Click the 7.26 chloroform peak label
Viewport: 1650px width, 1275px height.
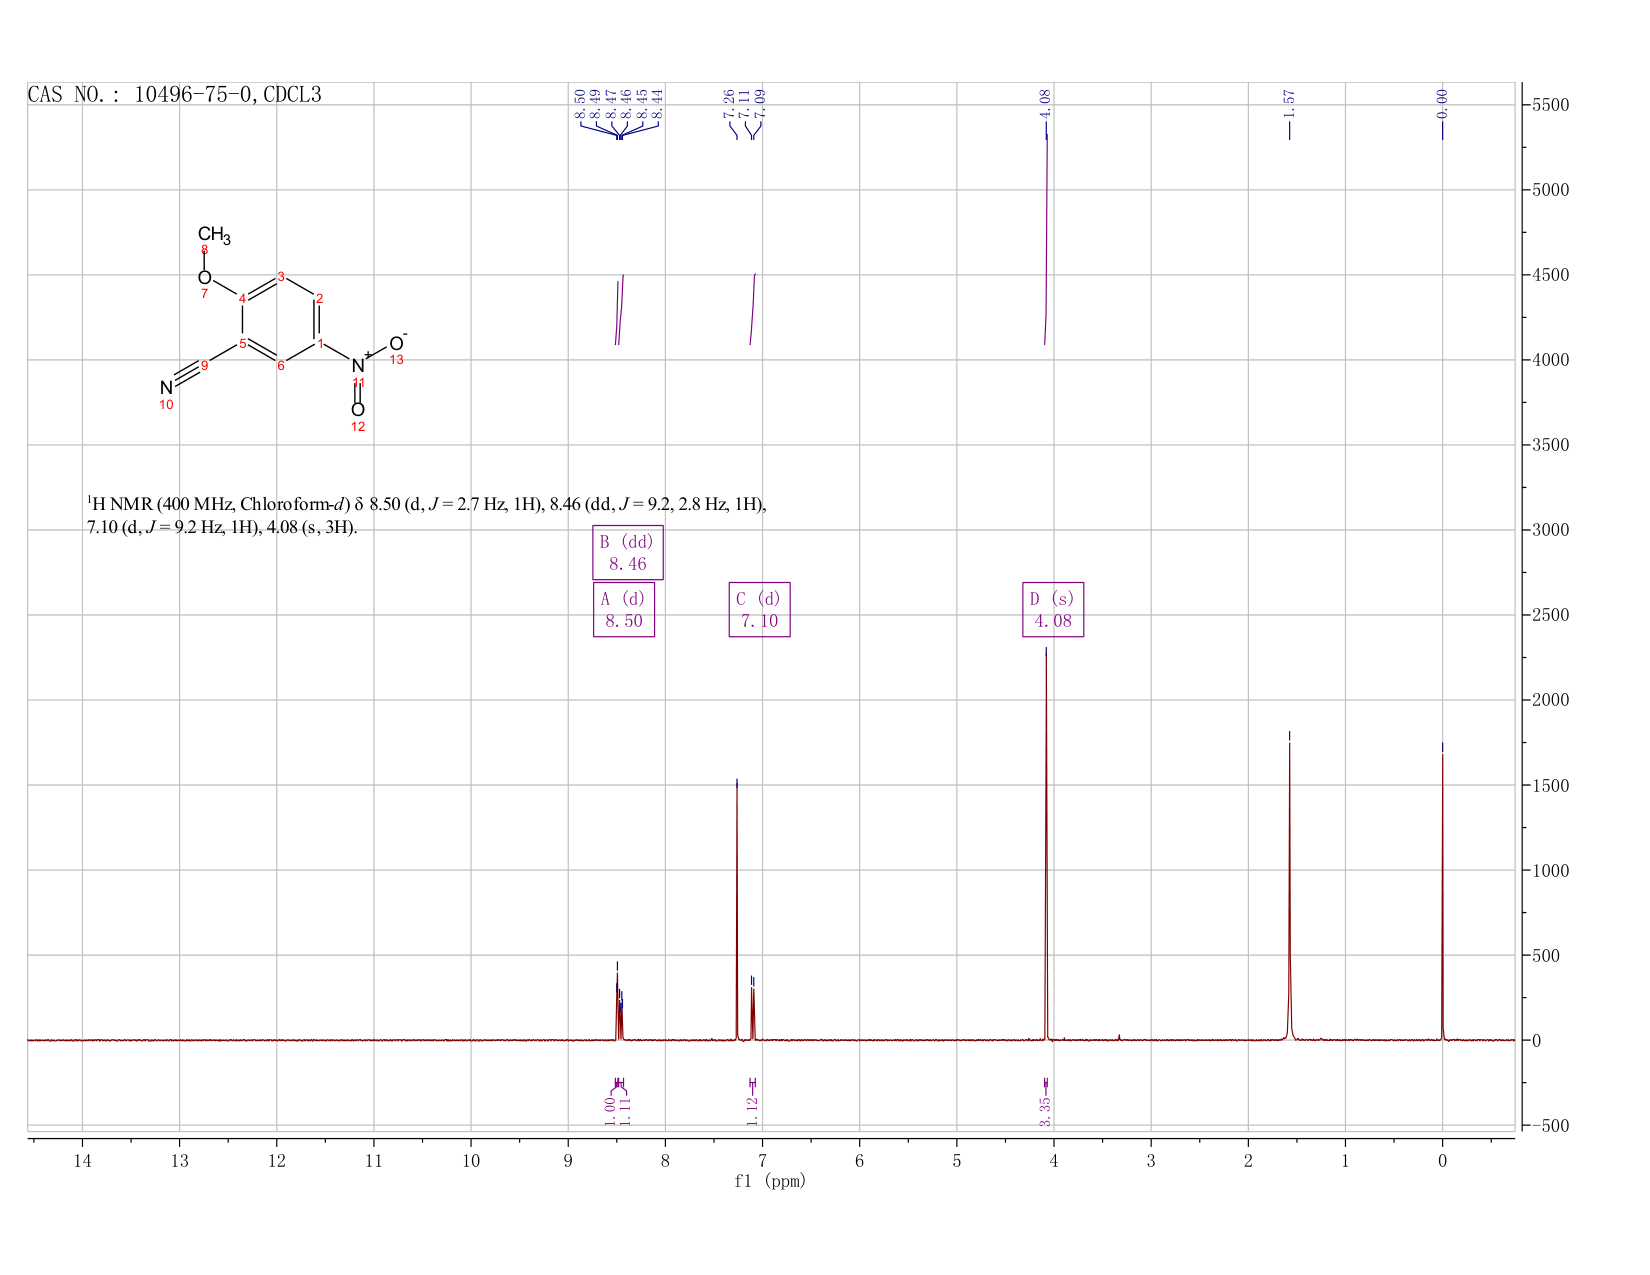(729, 101)
